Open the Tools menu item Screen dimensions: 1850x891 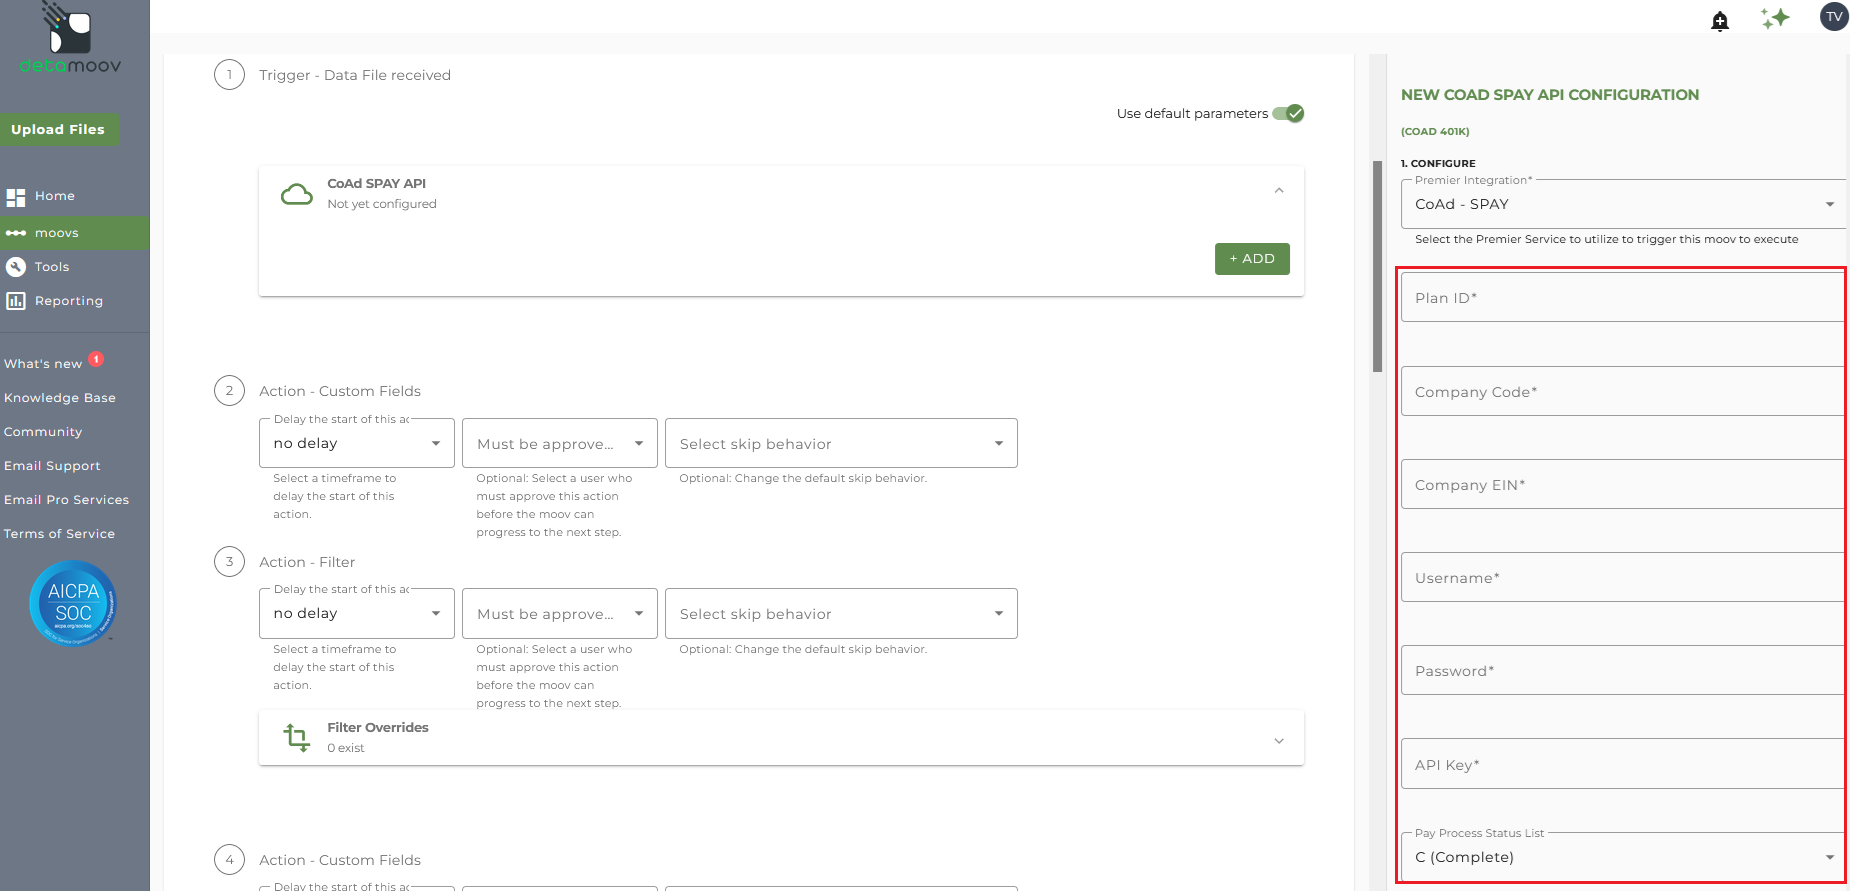(x=75, y=267)
